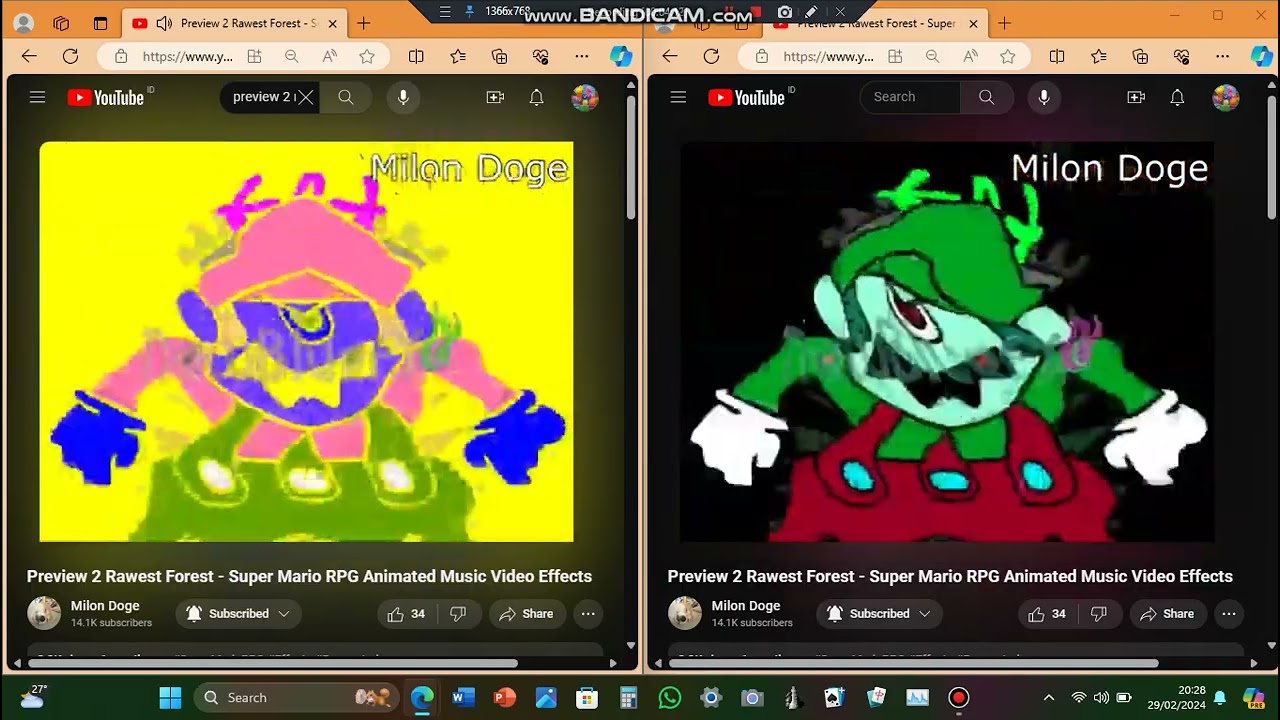Go back in right browser window
This screenshot has height=720, width=1280.
tap(670, 57)
